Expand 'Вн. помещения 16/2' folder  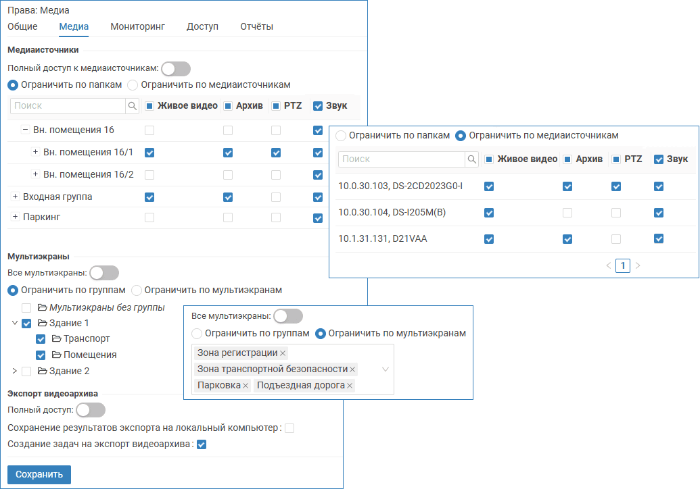tap(35, 174)
